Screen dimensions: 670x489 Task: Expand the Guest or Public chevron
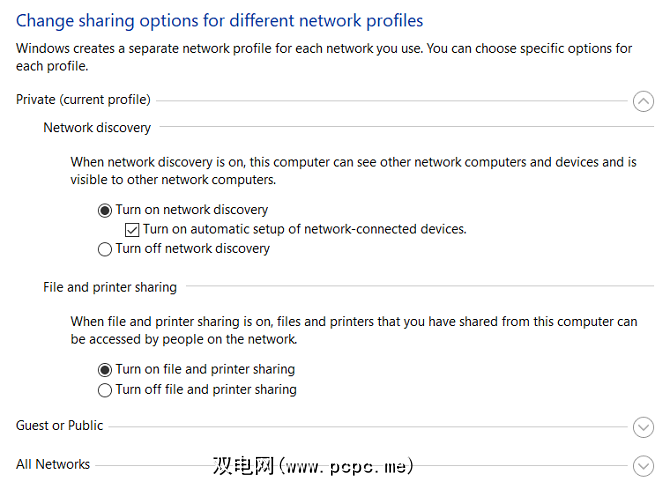coord(643,427)
